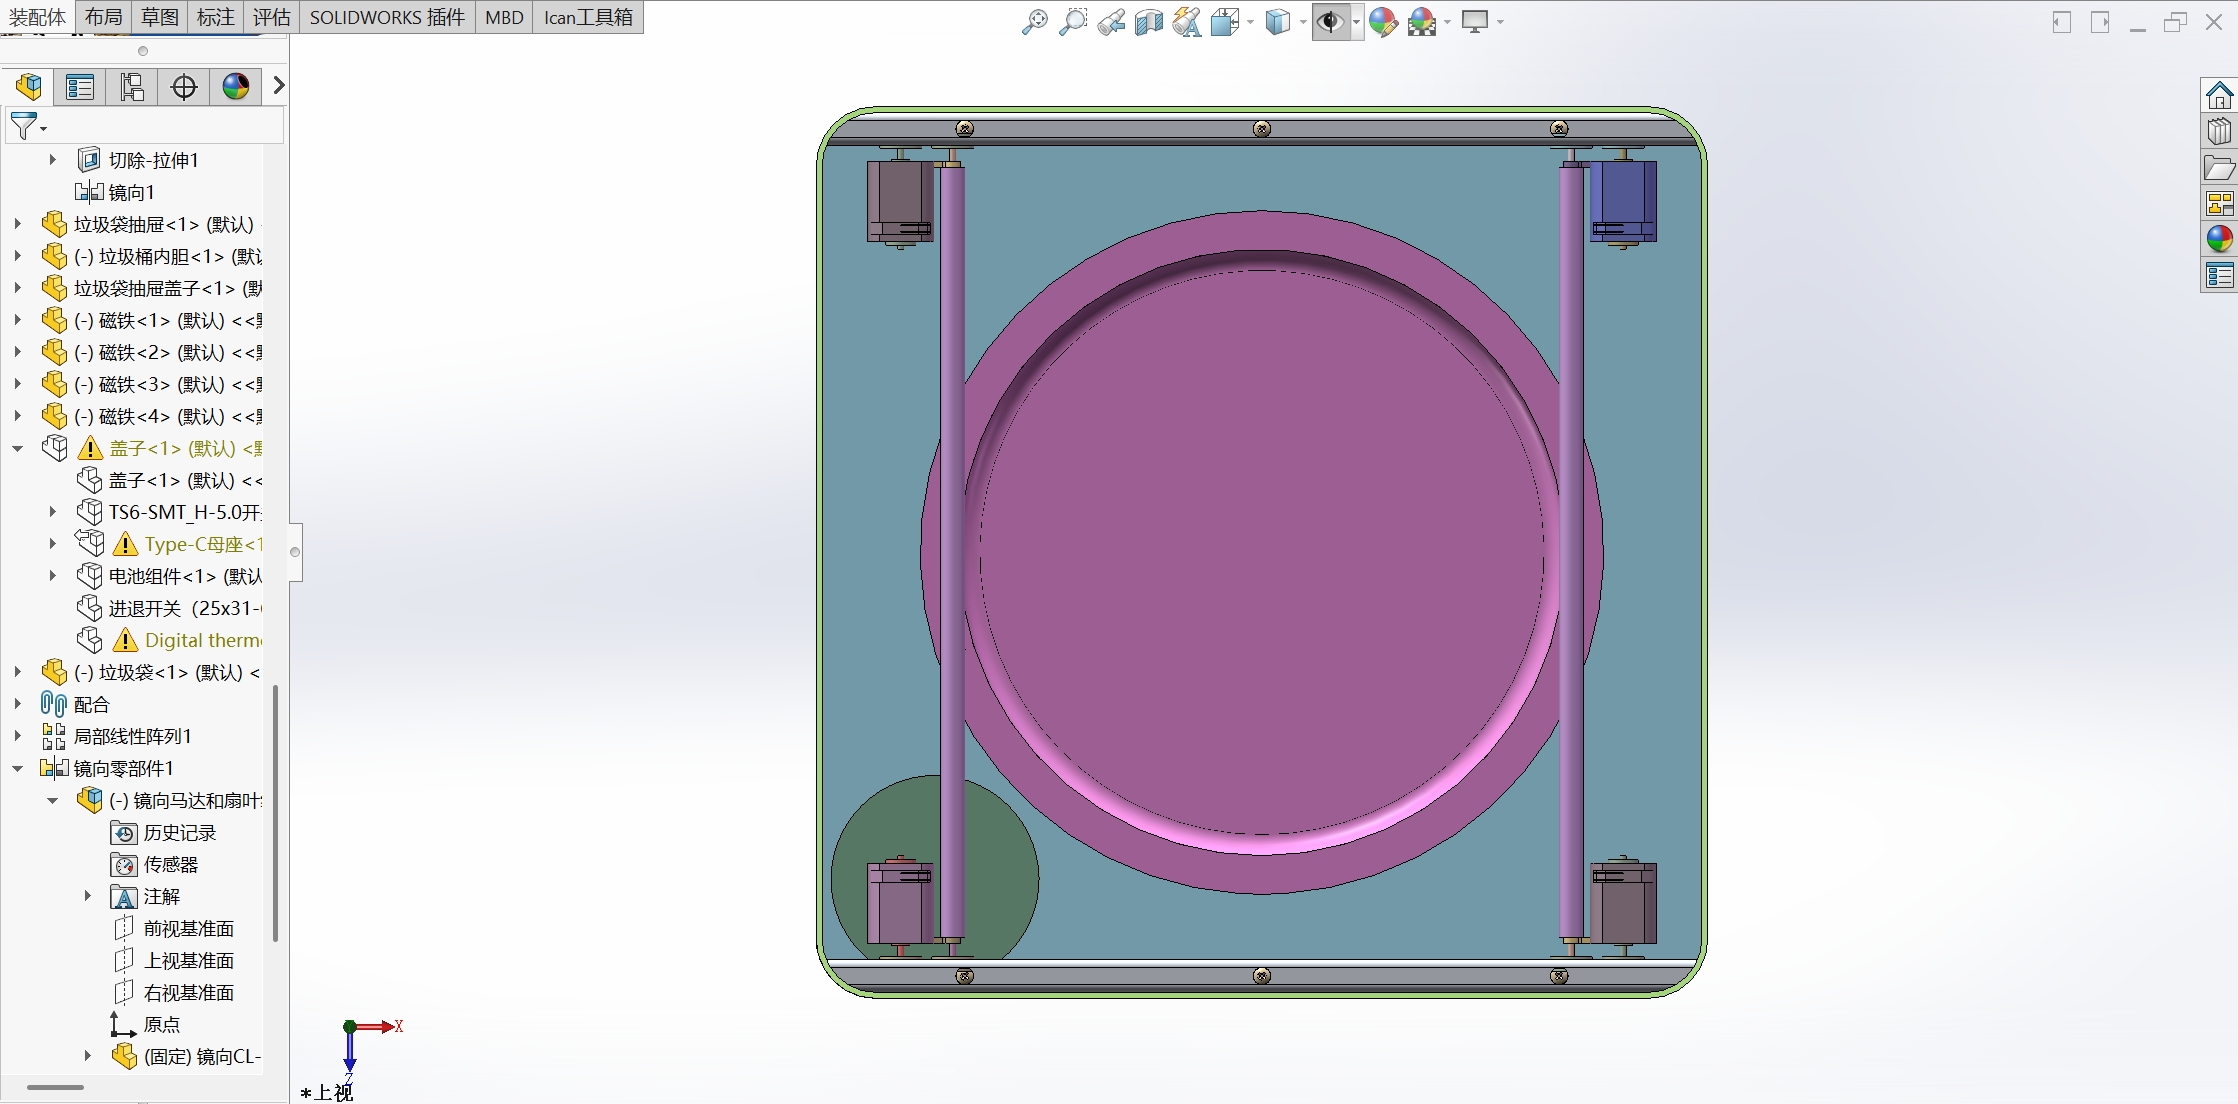Switch to the DisplayManager tab
The height and width of the screenshot is (1104, 2238).
[x=236, y=87]
